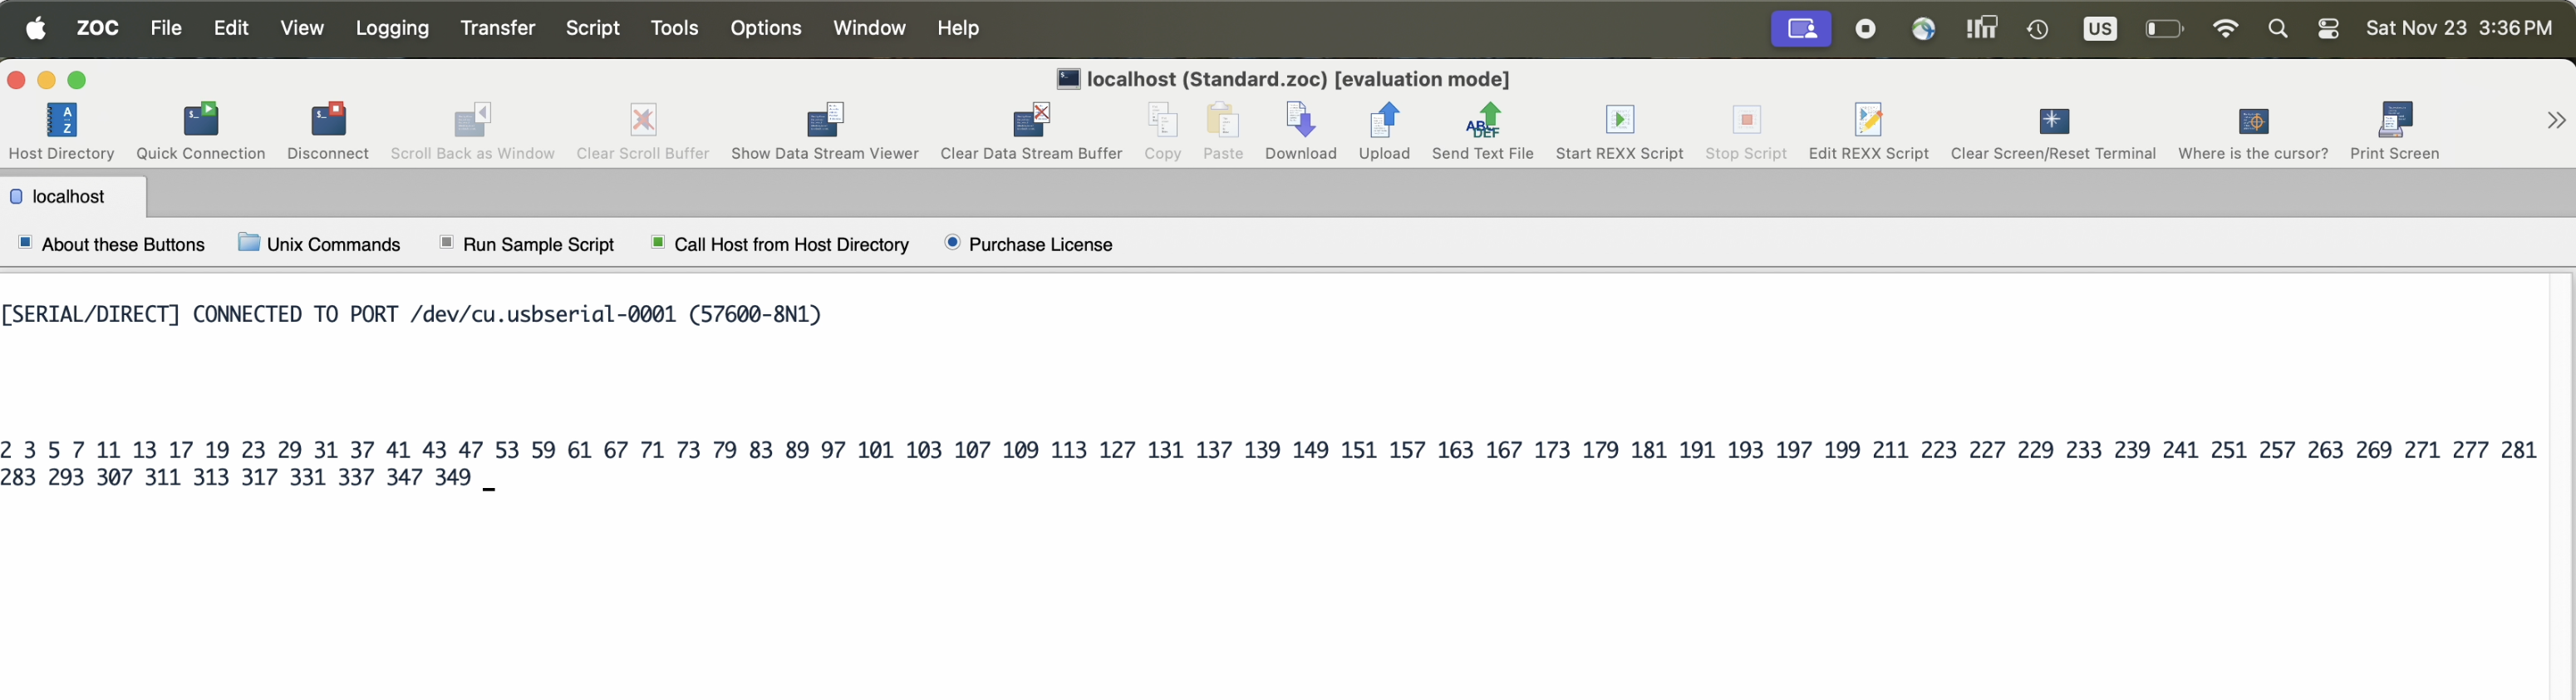This screenshot has width=2576, height=700.
Task: Click Clear Screen/Reset Terminal icon
Action: point(2053,131)
